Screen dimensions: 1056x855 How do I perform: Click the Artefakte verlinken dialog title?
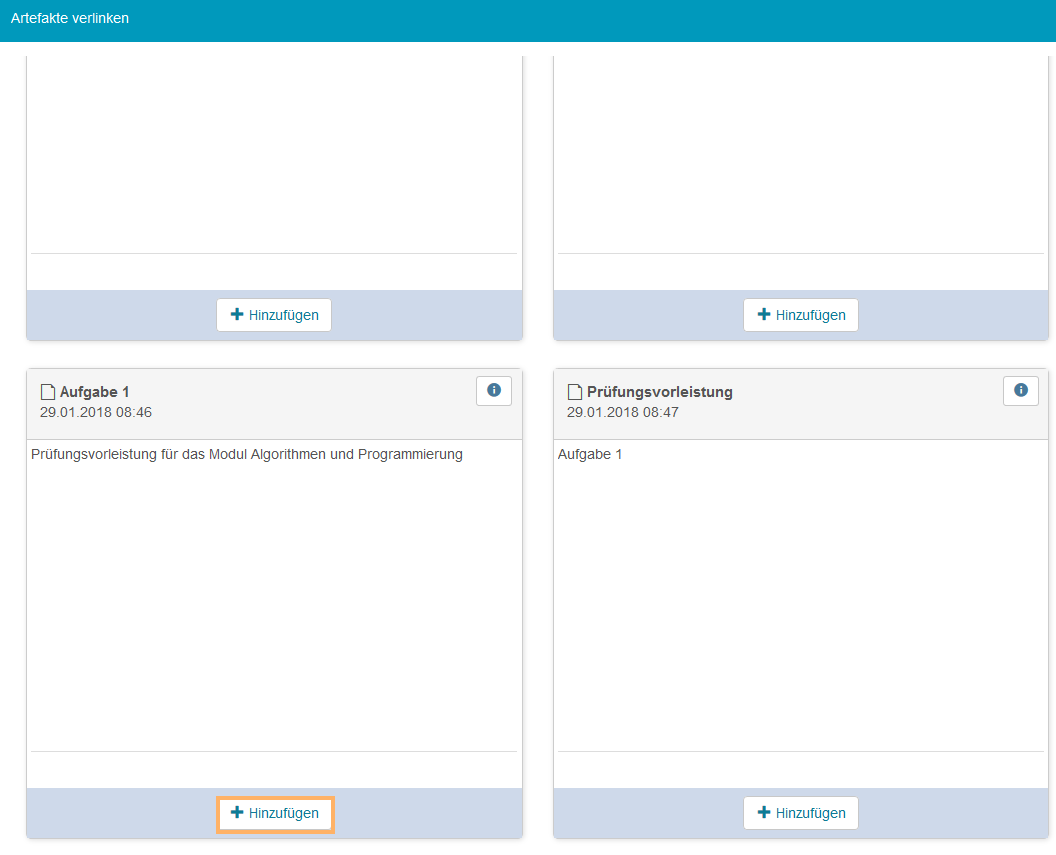coord(70,18)
